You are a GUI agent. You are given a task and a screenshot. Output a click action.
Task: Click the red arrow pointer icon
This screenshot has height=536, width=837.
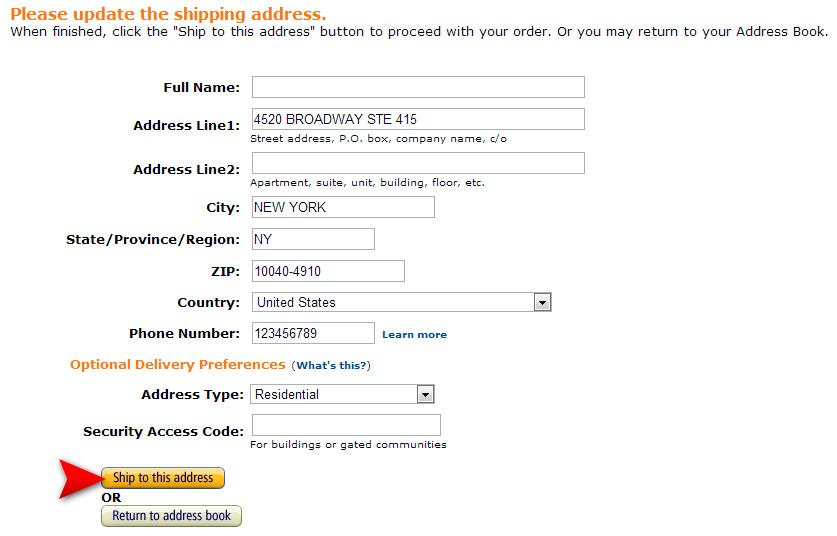point(81,479)
